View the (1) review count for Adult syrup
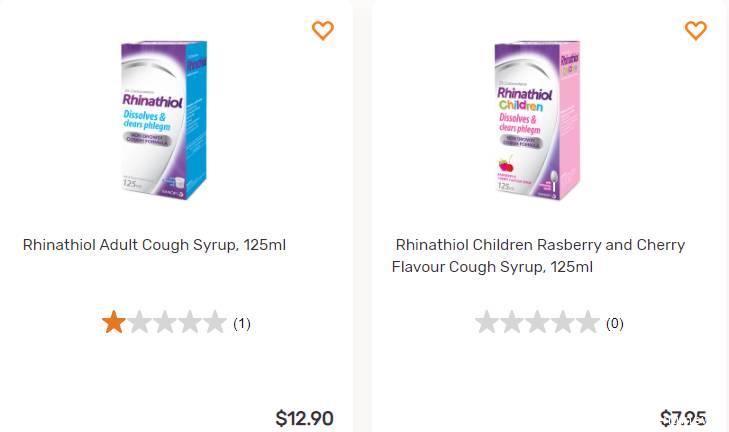 242,323
